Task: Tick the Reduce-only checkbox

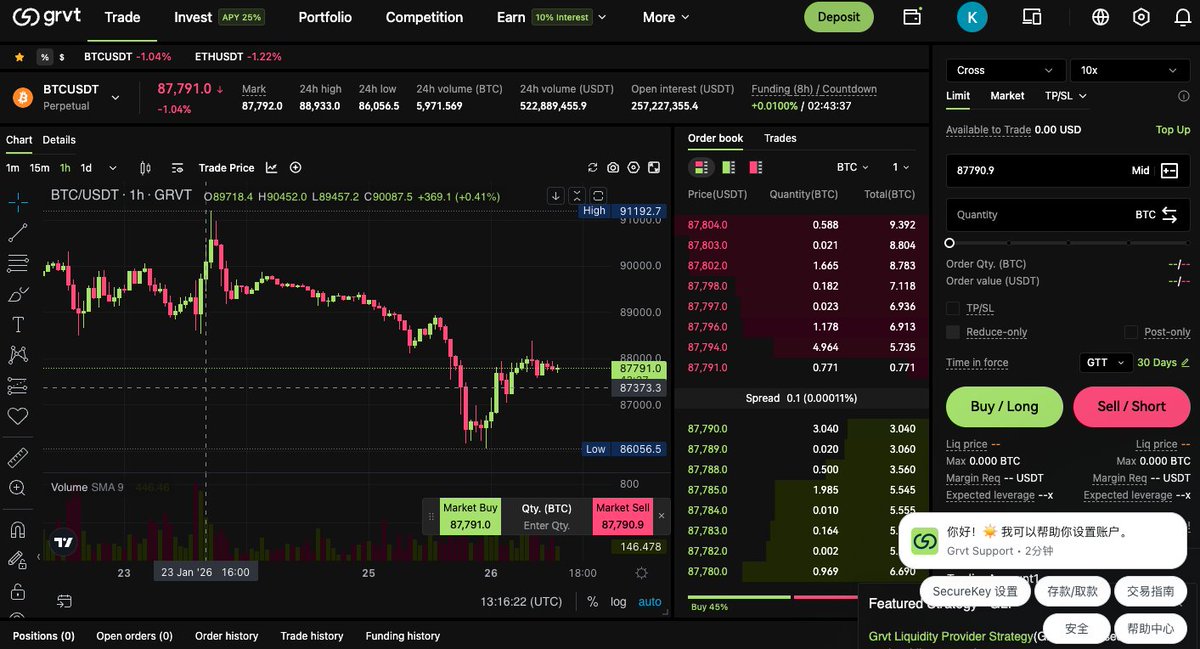Action: pyautogui.click(x=953, y=332)
